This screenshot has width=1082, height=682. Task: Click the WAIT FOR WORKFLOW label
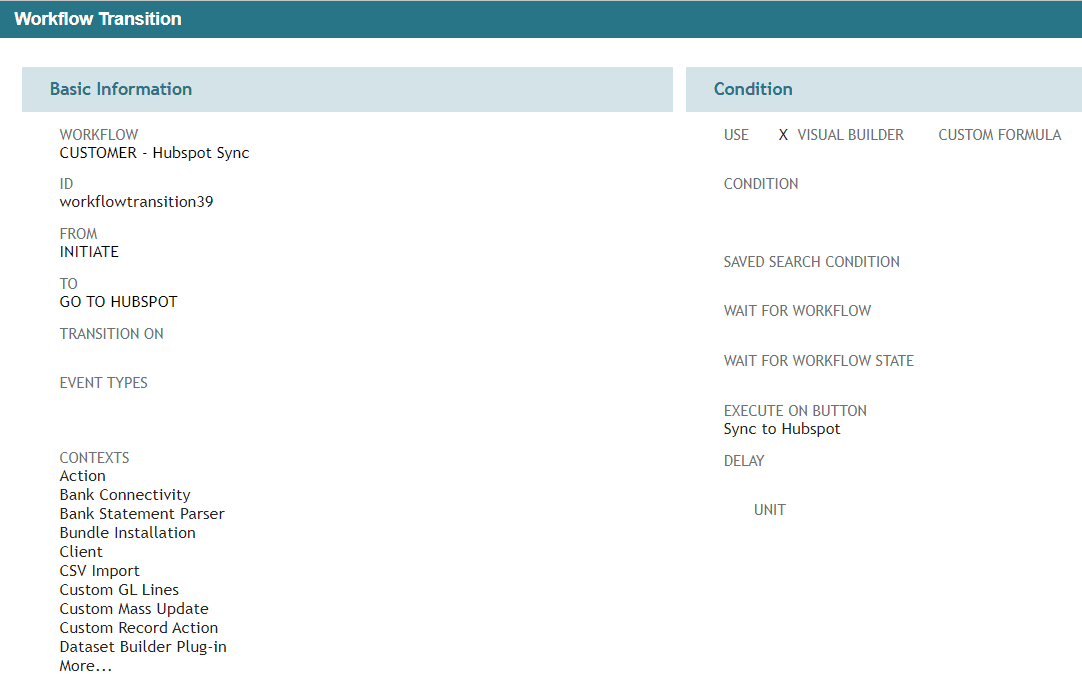[x=798, y=311]
